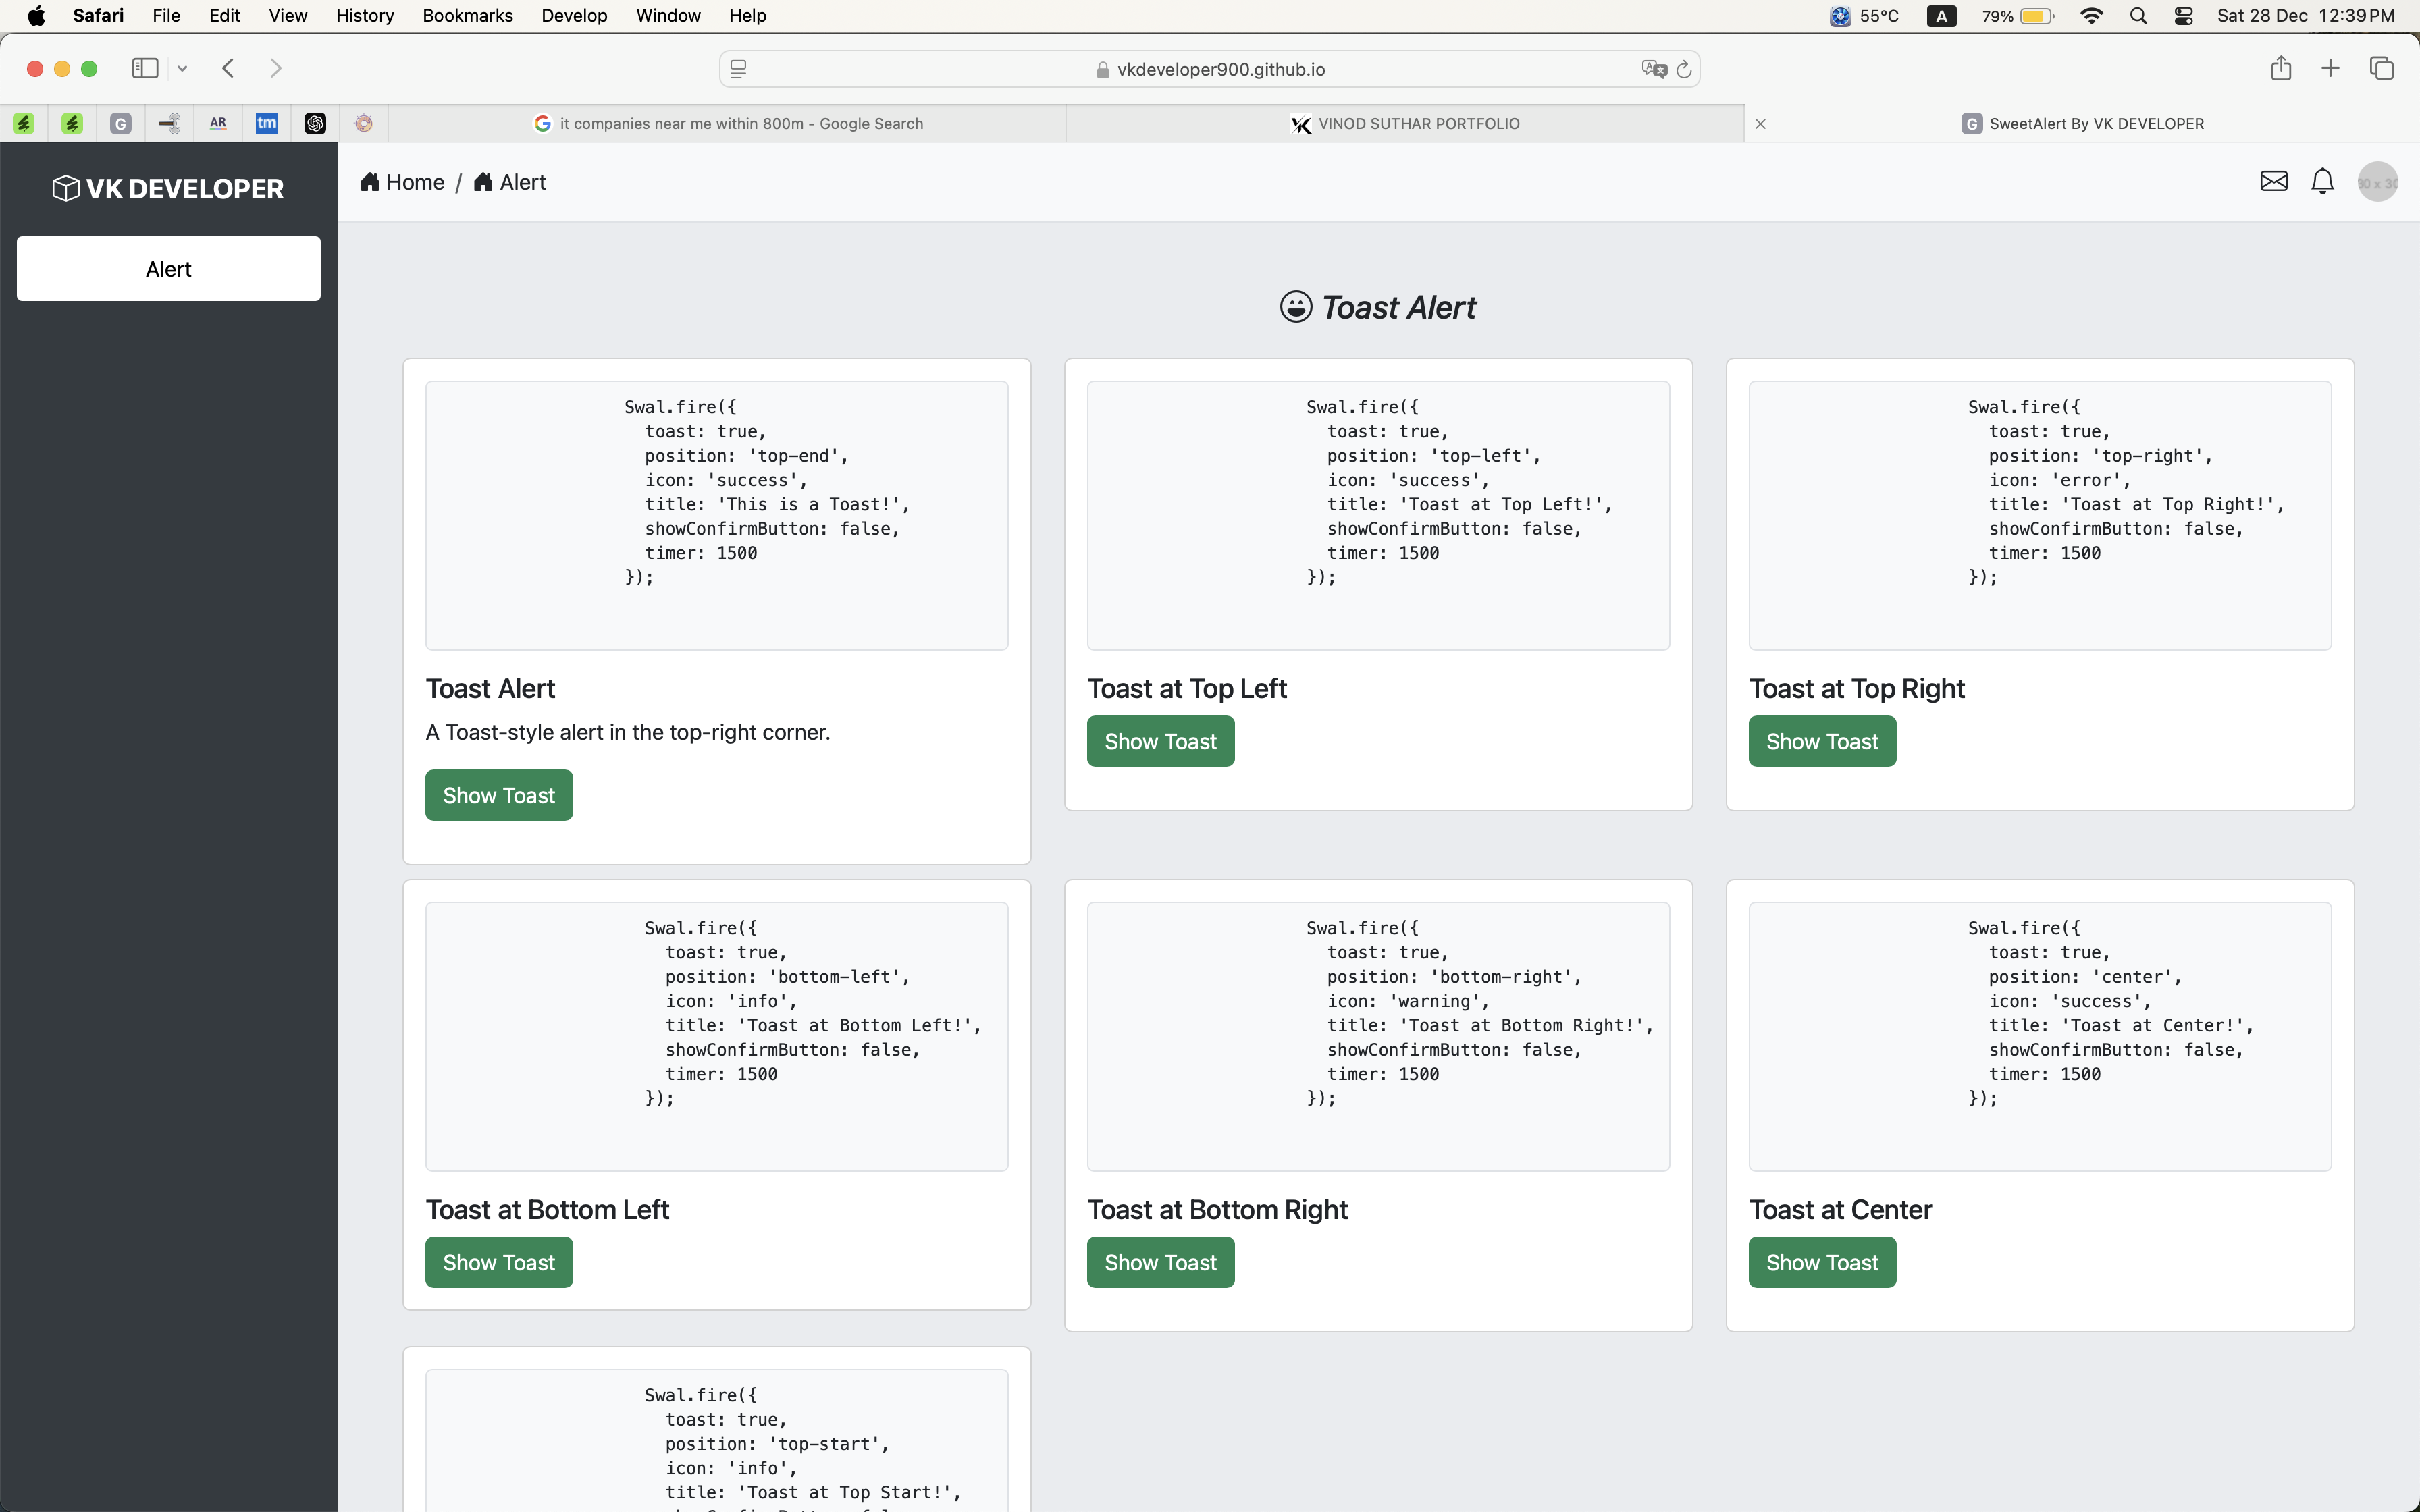2420x1512 pixels.
Task: Show tab overview icon
Action: [2382, 68]
